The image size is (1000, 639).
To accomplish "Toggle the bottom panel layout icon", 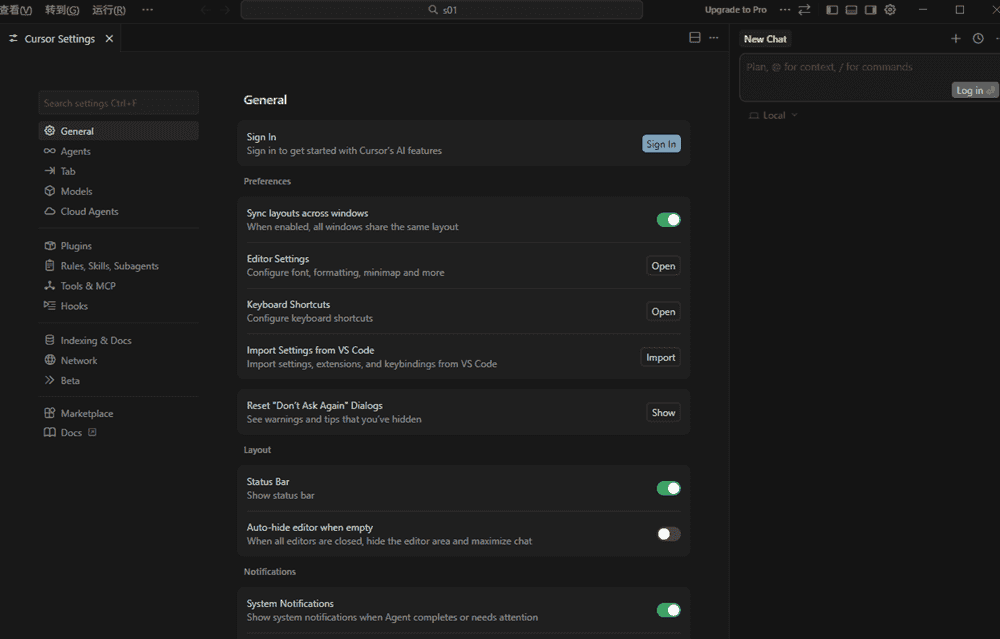I will tap(851, 10).
